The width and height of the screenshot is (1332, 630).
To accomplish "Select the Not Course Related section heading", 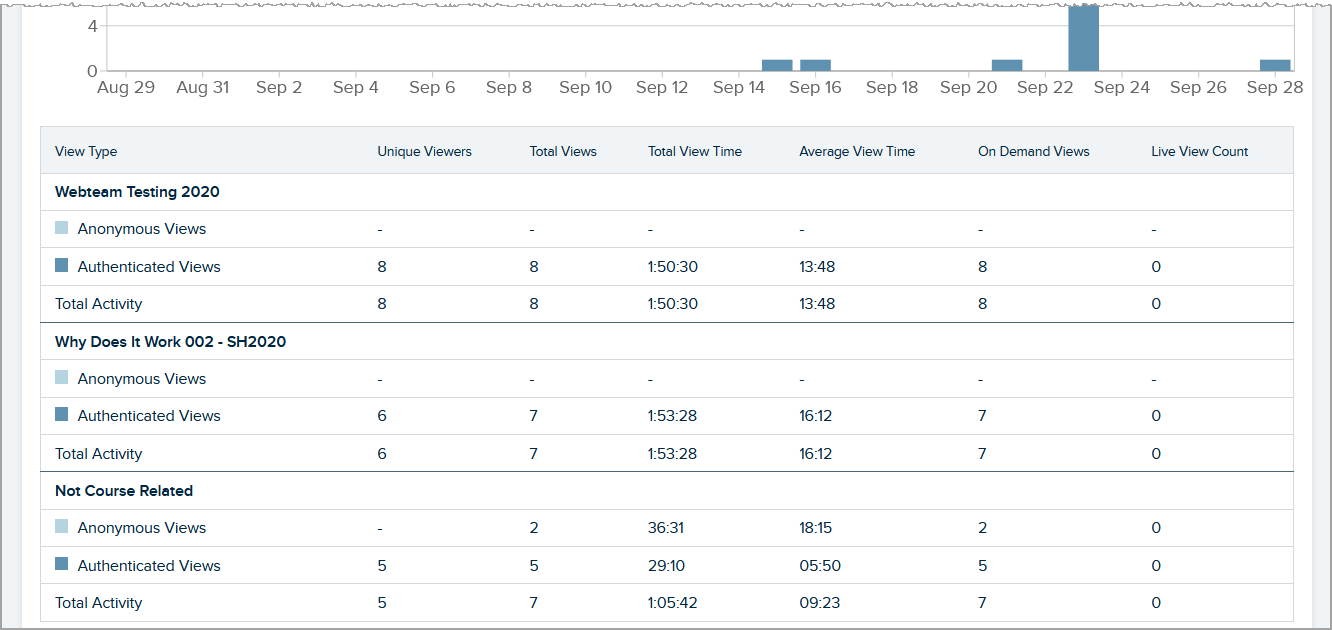I will pos(124,491).
